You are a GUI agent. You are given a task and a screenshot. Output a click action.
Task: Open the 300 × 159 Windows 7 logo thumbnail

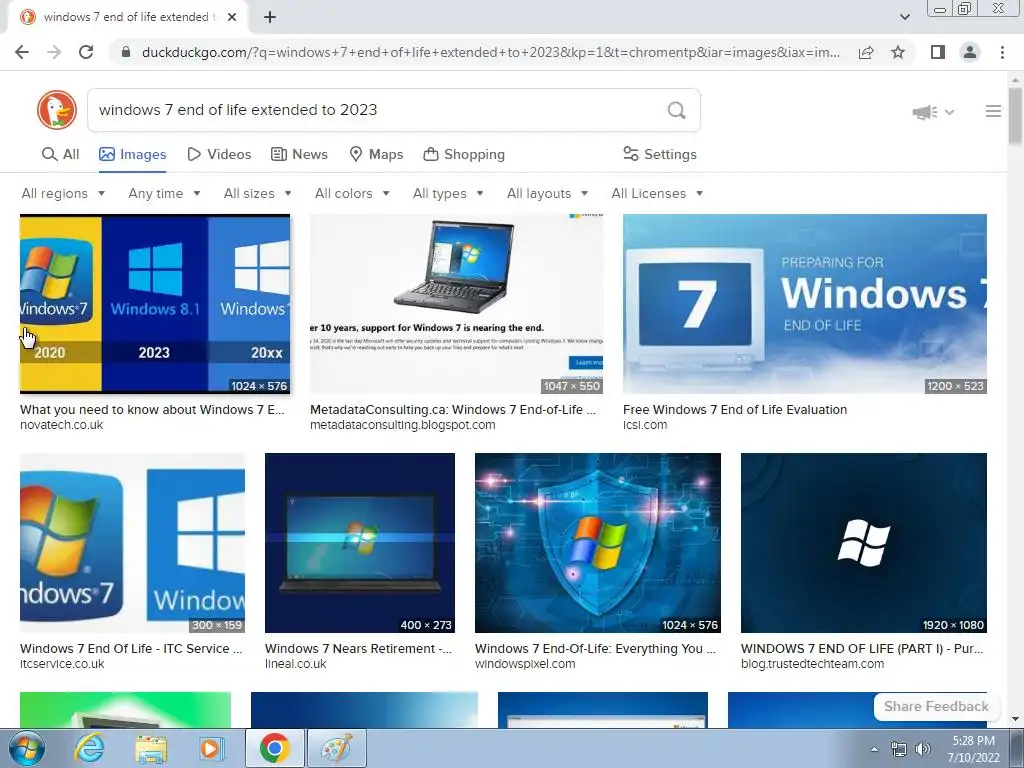point(133,543)
